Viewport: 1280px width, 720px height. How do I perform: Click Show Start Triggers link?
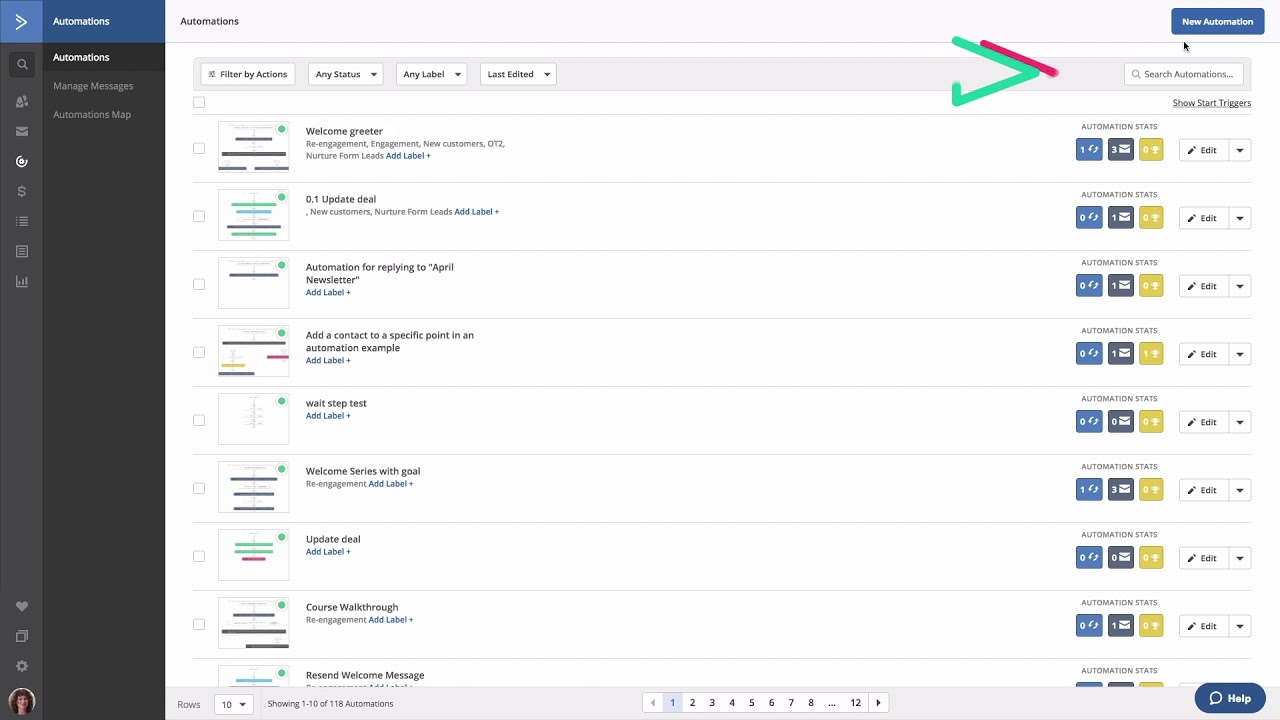click(1211, 103)
